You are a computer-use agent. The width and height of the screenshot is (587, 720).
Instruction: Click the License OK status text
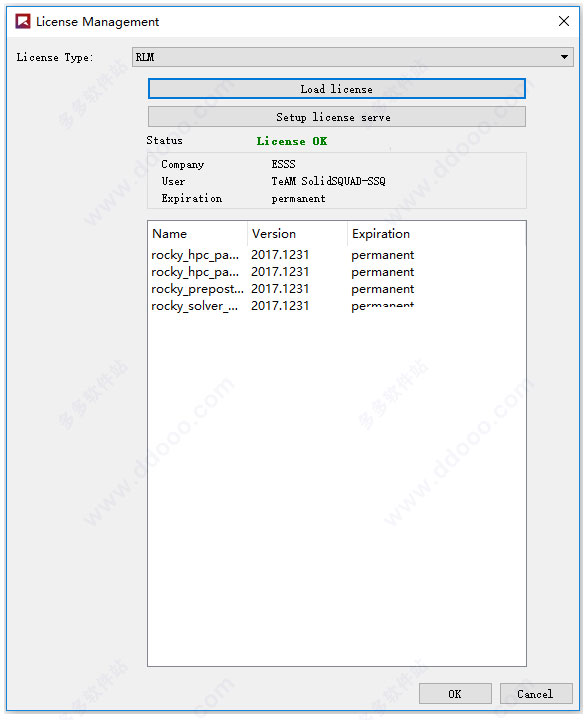click(292, 141)
